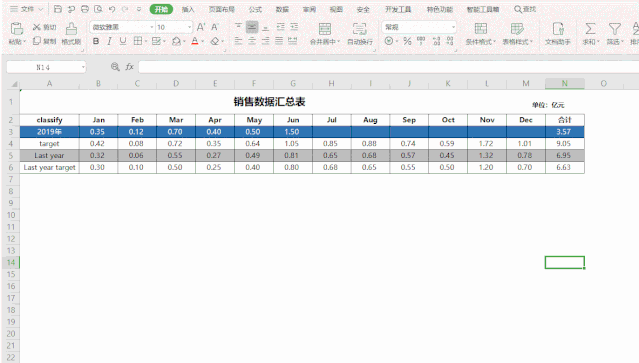This screenshot has width=639, height=363.
Task: Apply cell borders with the border icon
Action: tap(138, 41)
